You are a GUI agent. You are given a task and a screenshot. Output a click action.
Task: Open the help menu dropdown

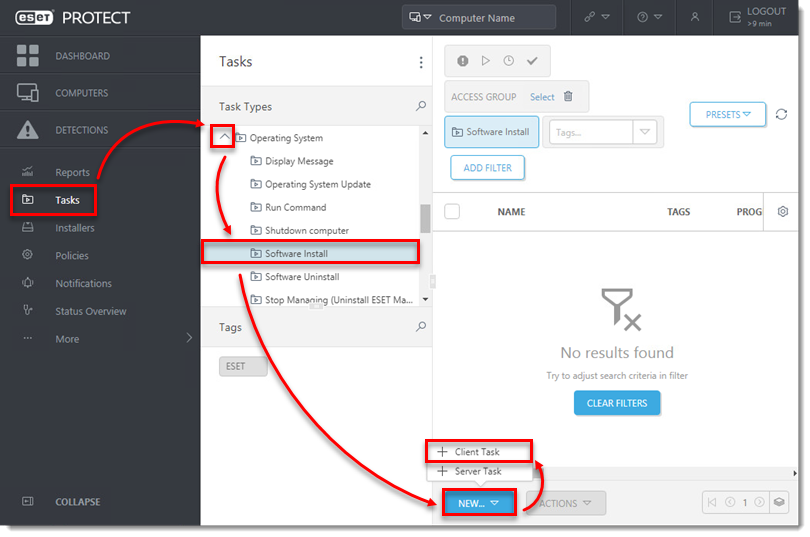649,18
